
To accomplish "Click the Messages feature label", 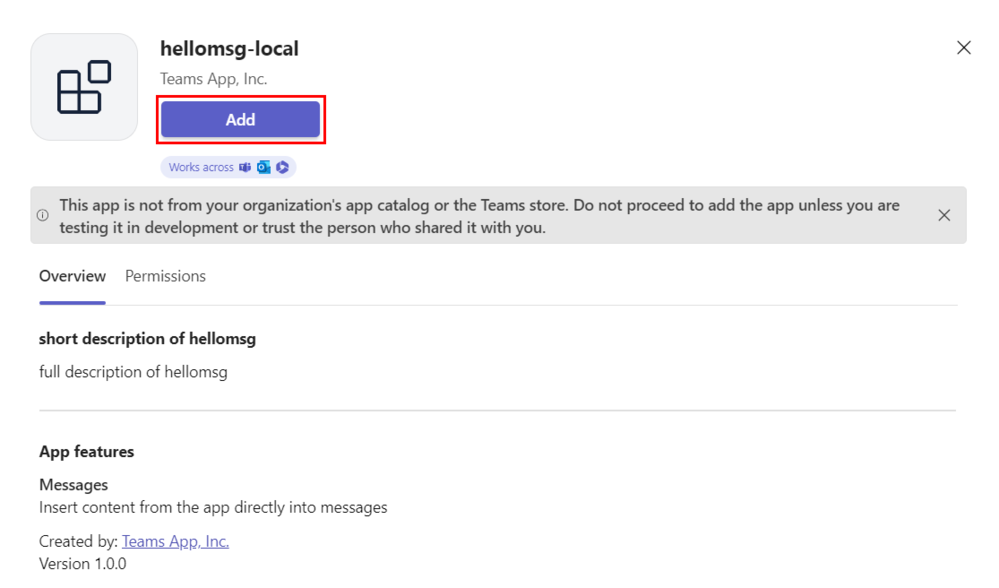I will 73,485.
